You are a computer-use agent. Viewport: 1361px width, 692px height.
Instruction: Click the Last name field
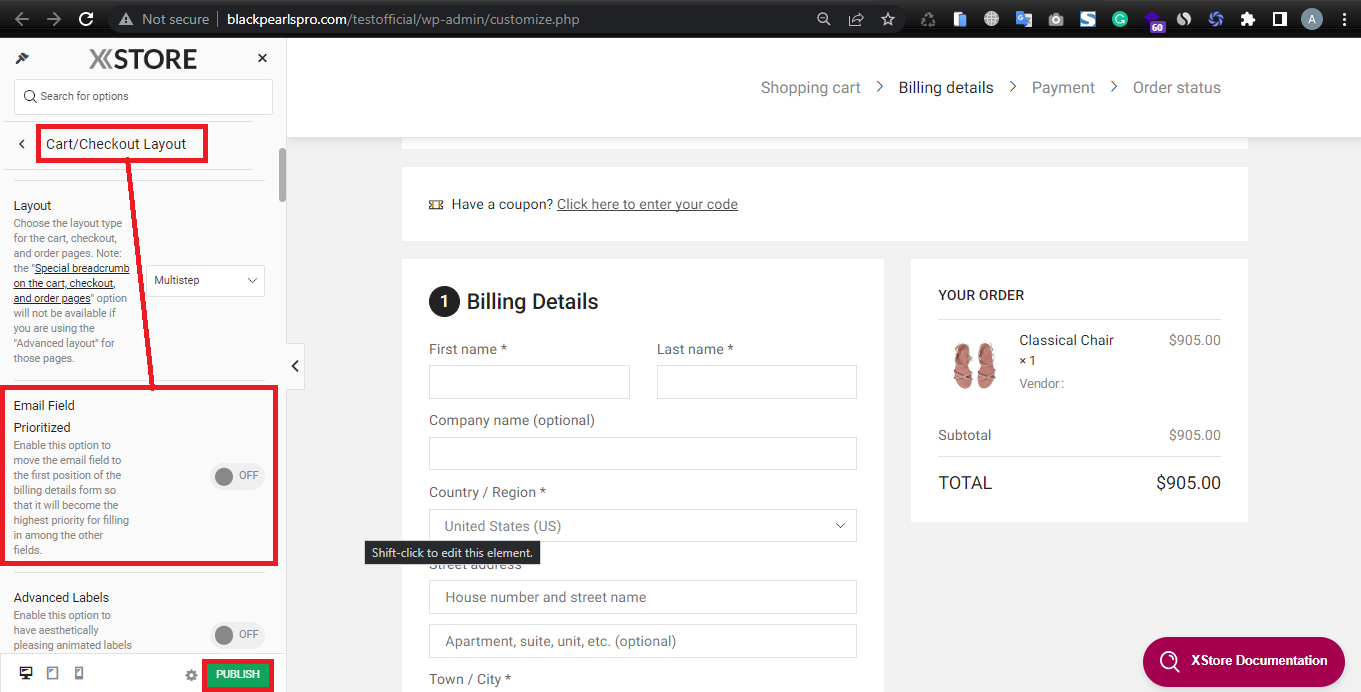point(757,382)
